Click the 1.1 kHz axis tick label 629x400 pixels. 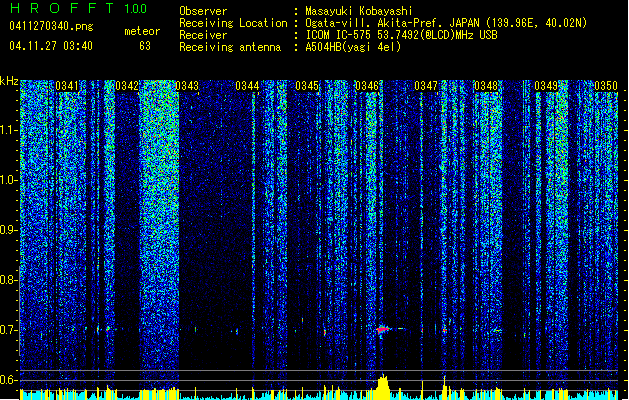pyautogui.click(x=9, y=130)
